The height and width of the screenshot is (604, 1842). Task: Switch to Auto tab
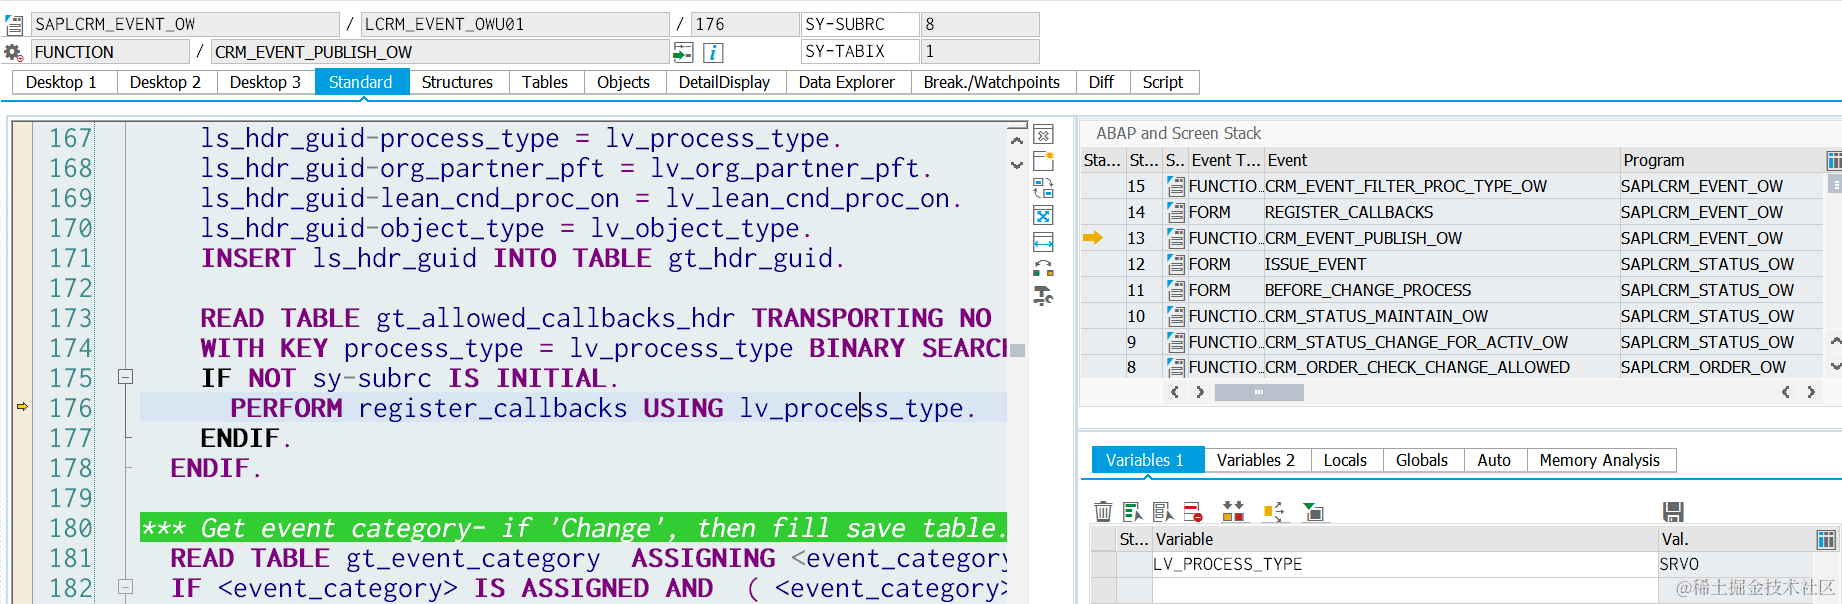[x=1494, y=460]
